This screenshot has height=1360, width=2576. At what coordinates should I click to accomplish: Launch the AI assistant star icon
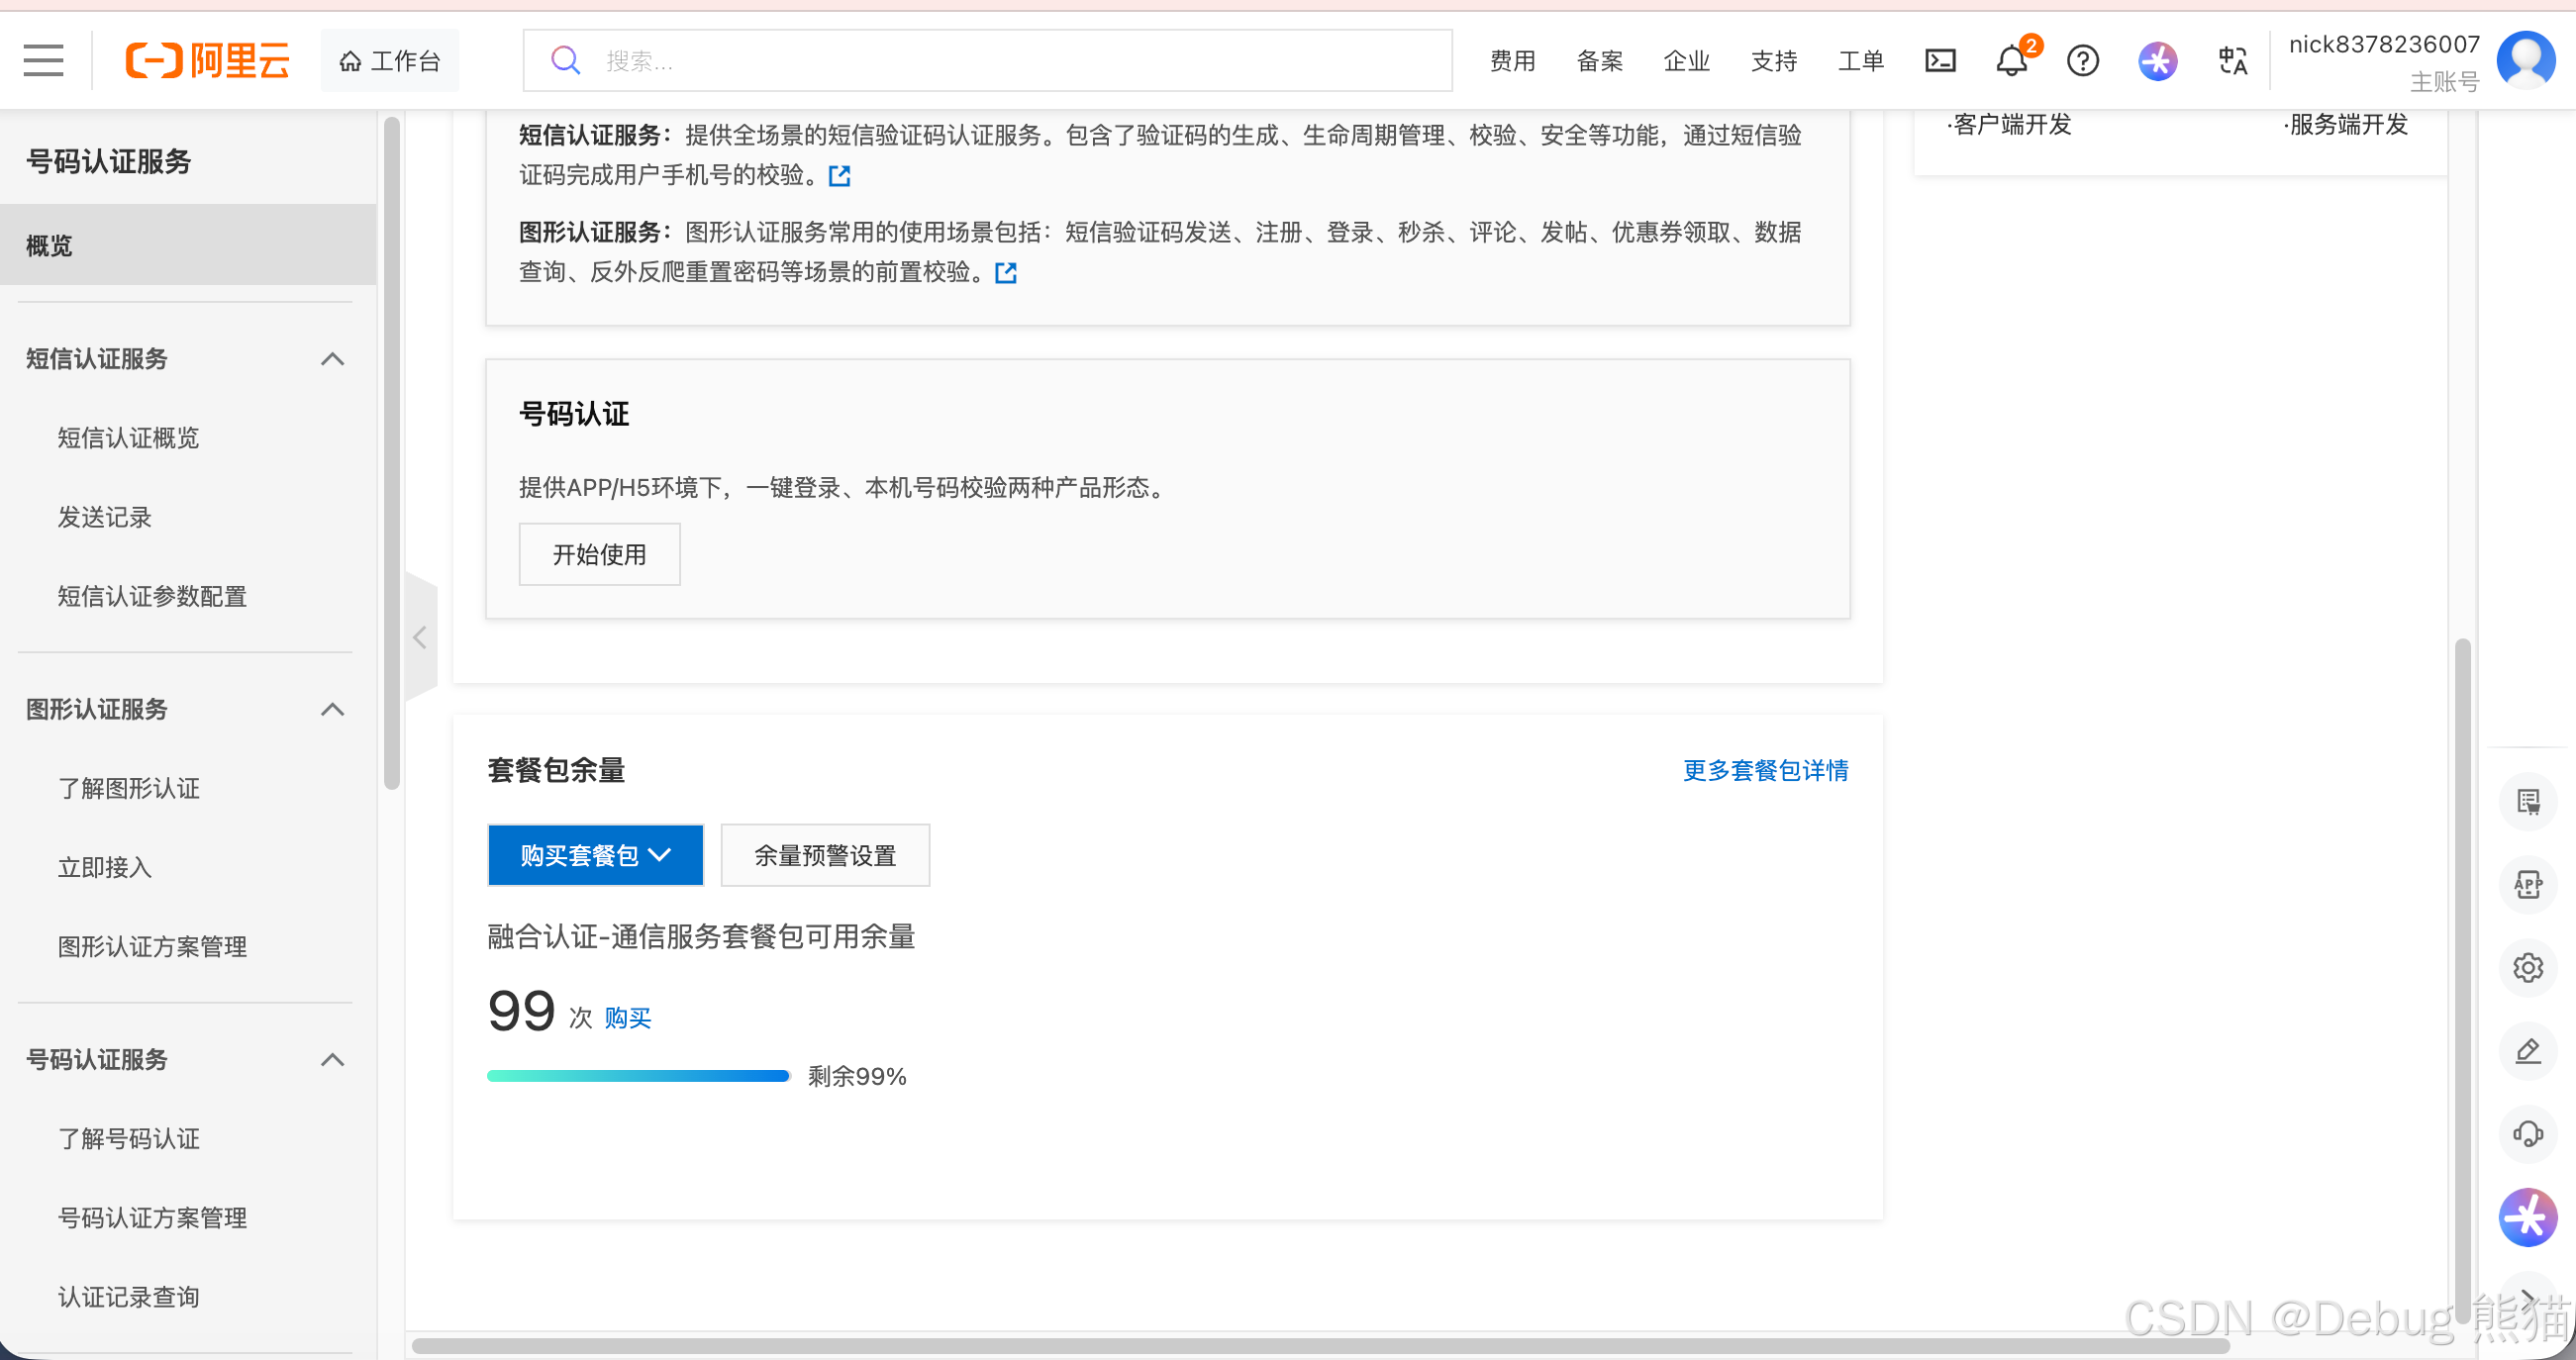[2157, 61]
